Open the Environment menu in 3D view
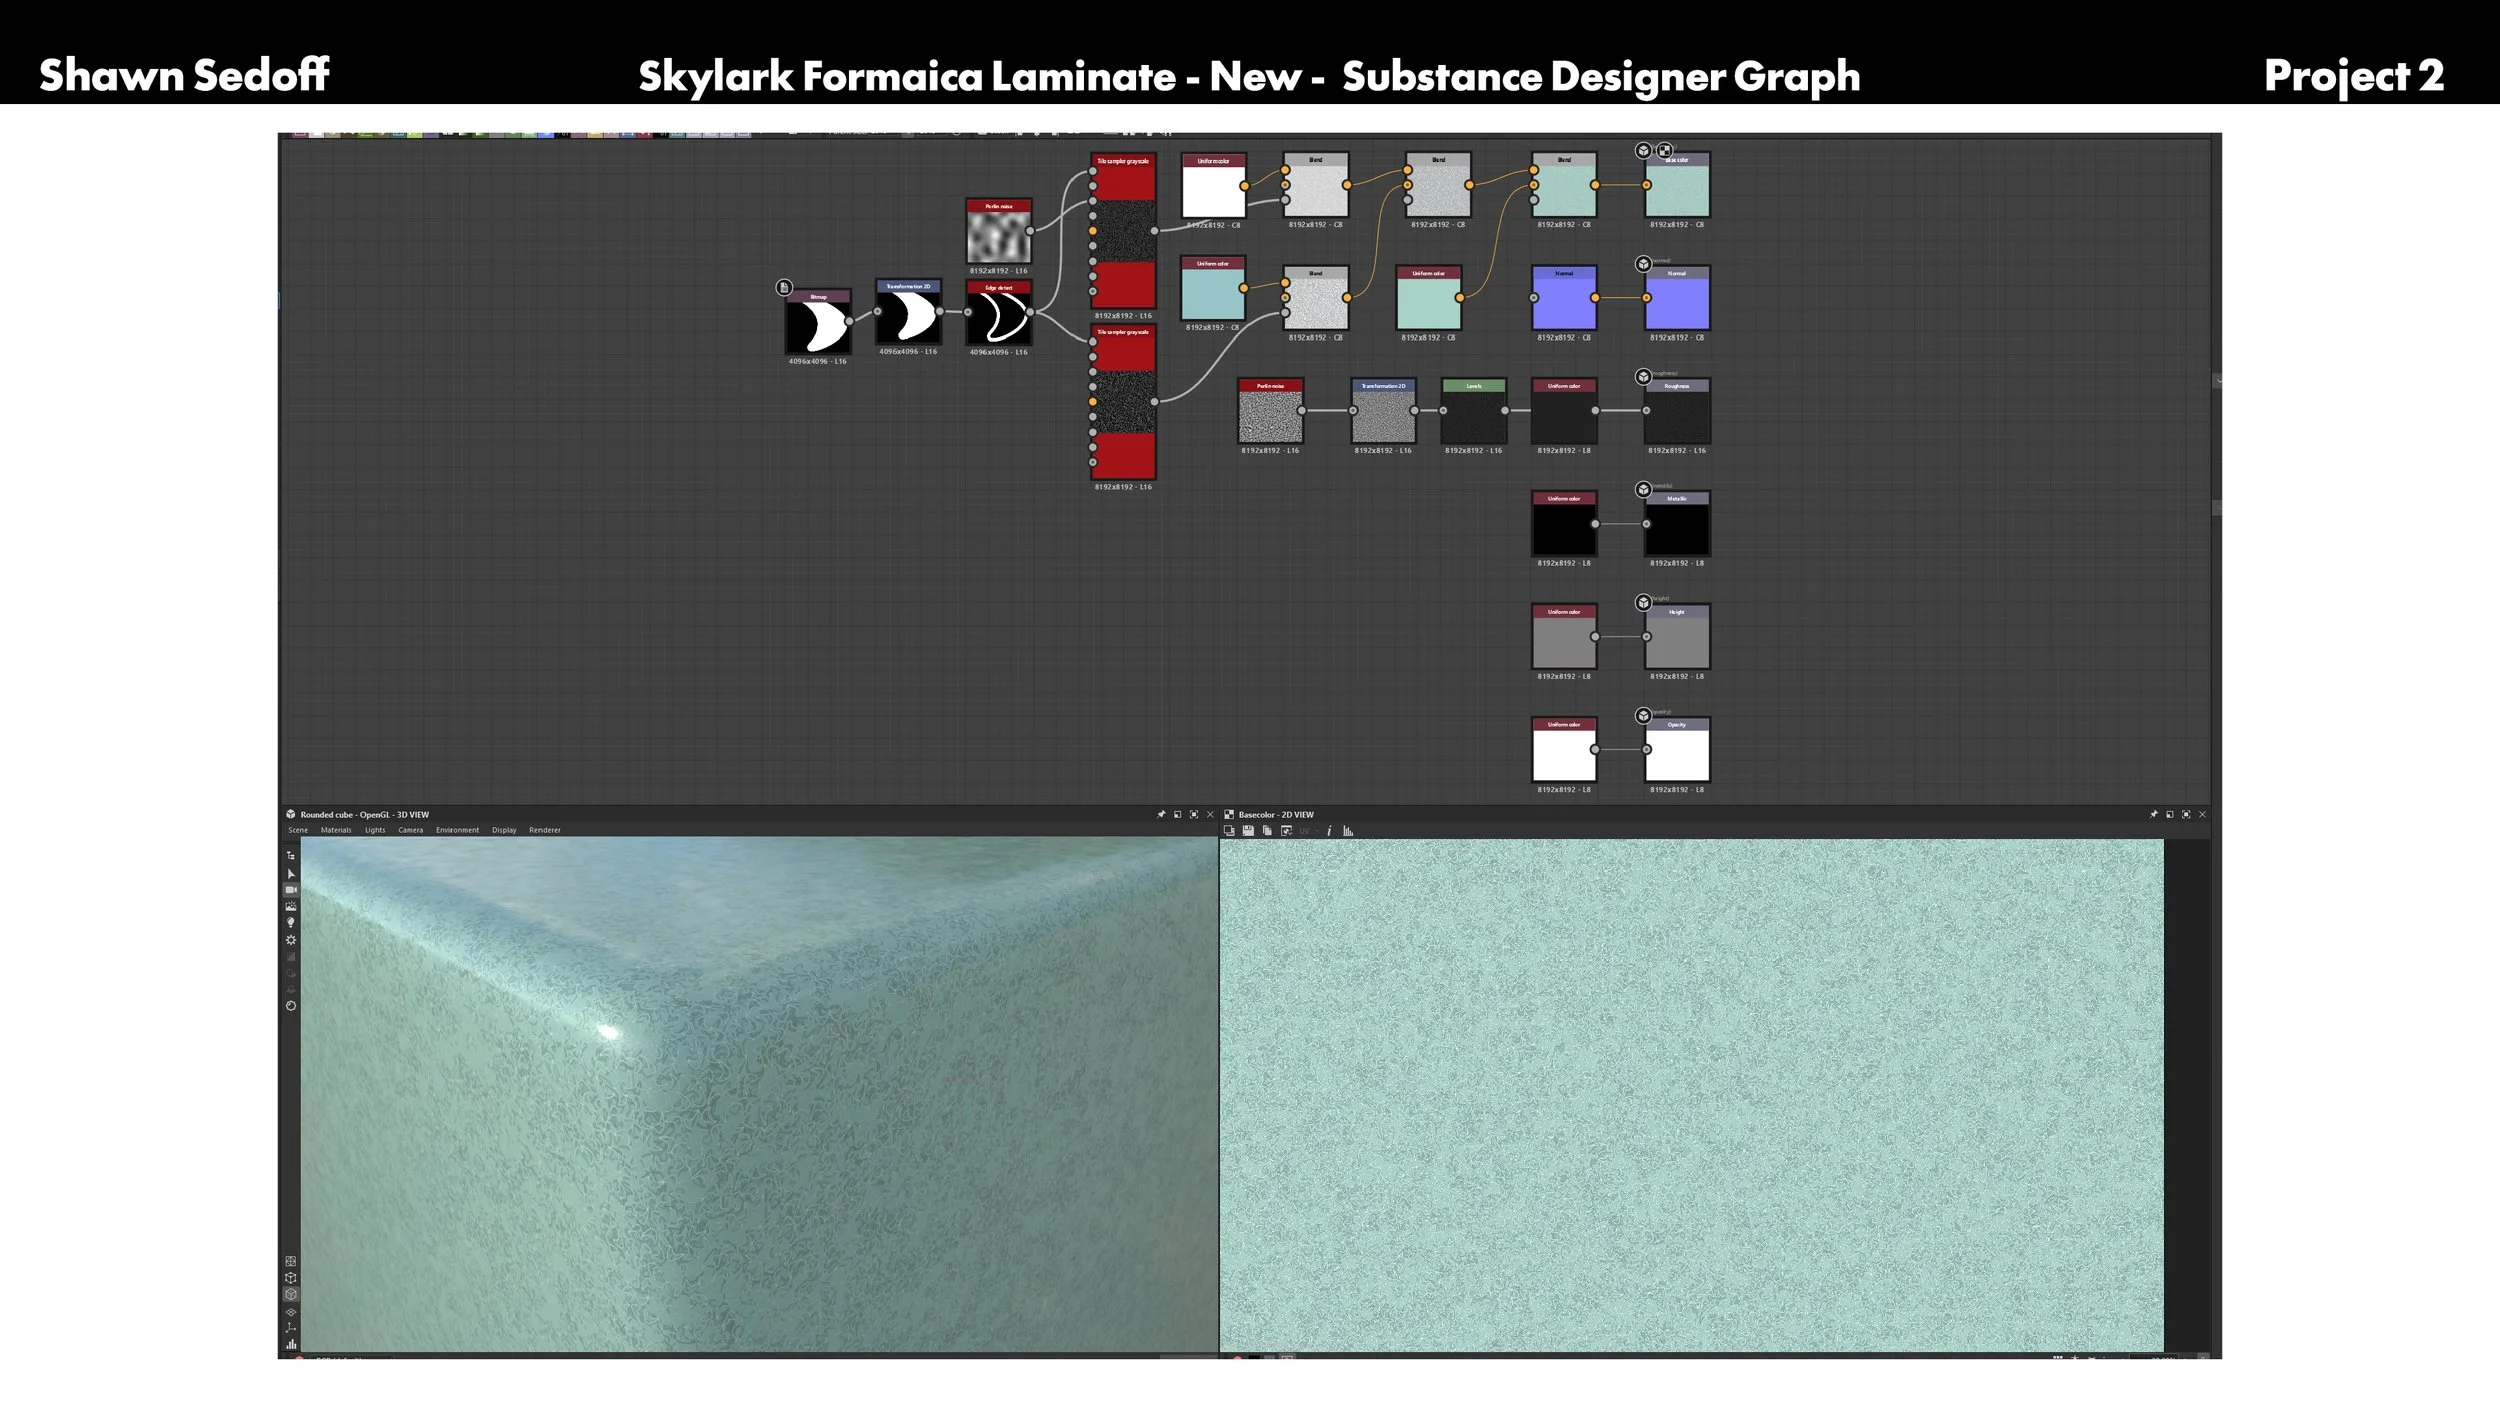2500x1406 pixels. 457,830
